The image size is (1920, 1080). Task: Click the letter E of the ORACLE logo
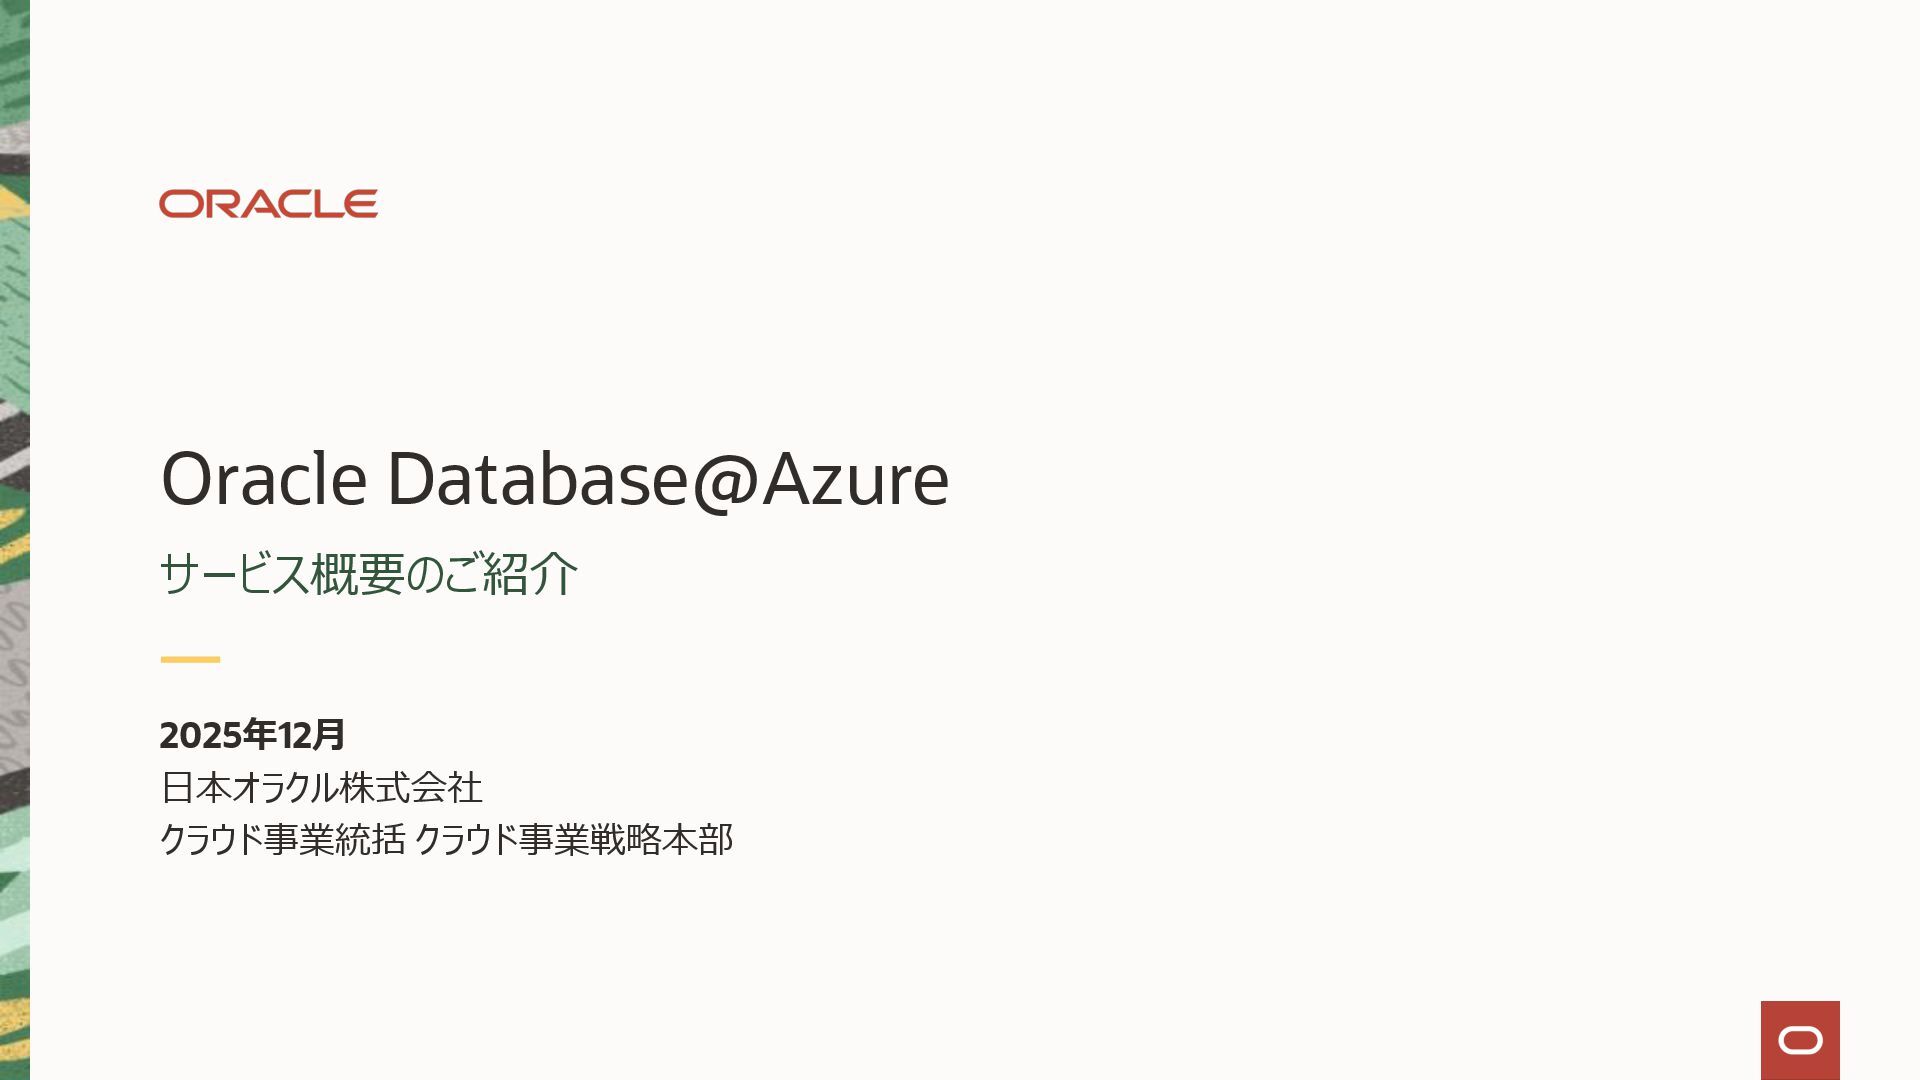[x=362, y=204]
